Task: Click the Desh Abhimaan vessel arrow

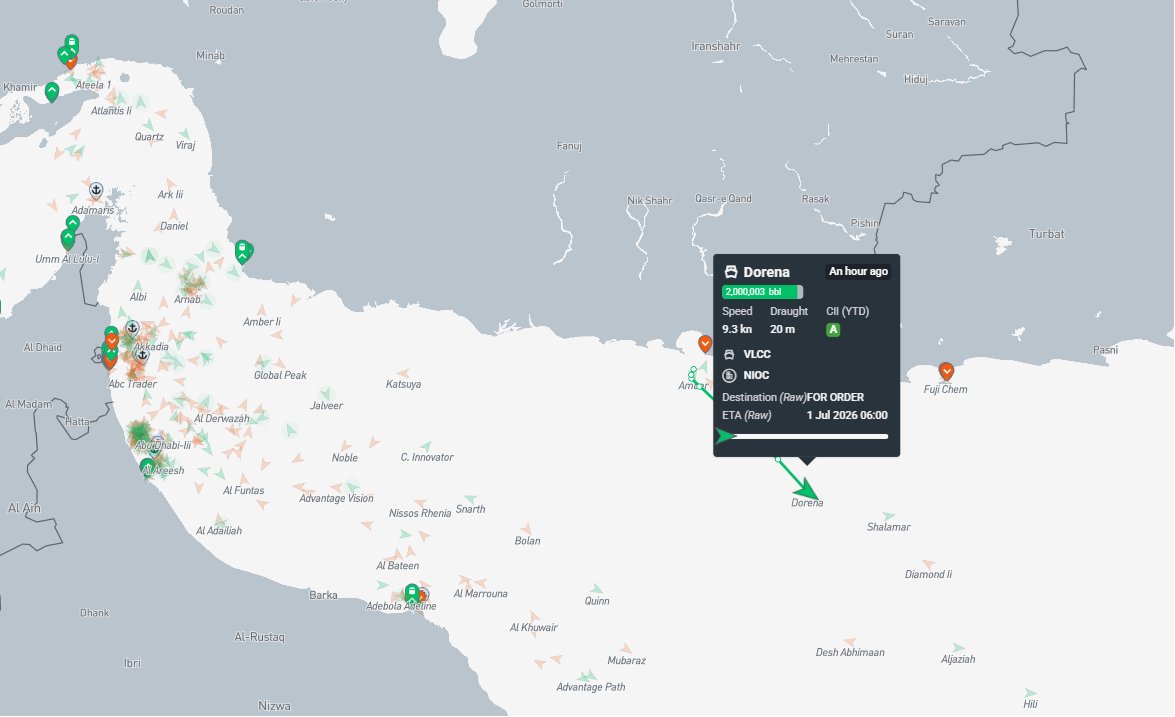Action: (850, 642)
